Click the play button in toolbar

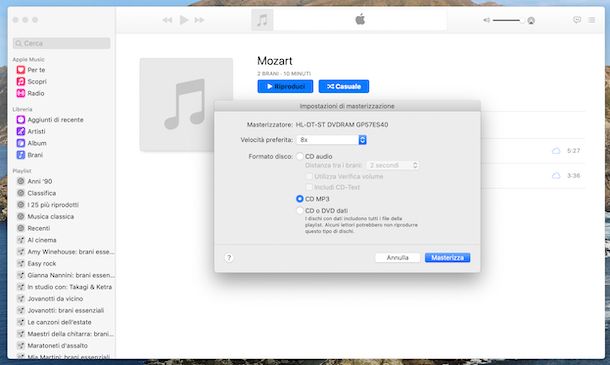(184, 20)
